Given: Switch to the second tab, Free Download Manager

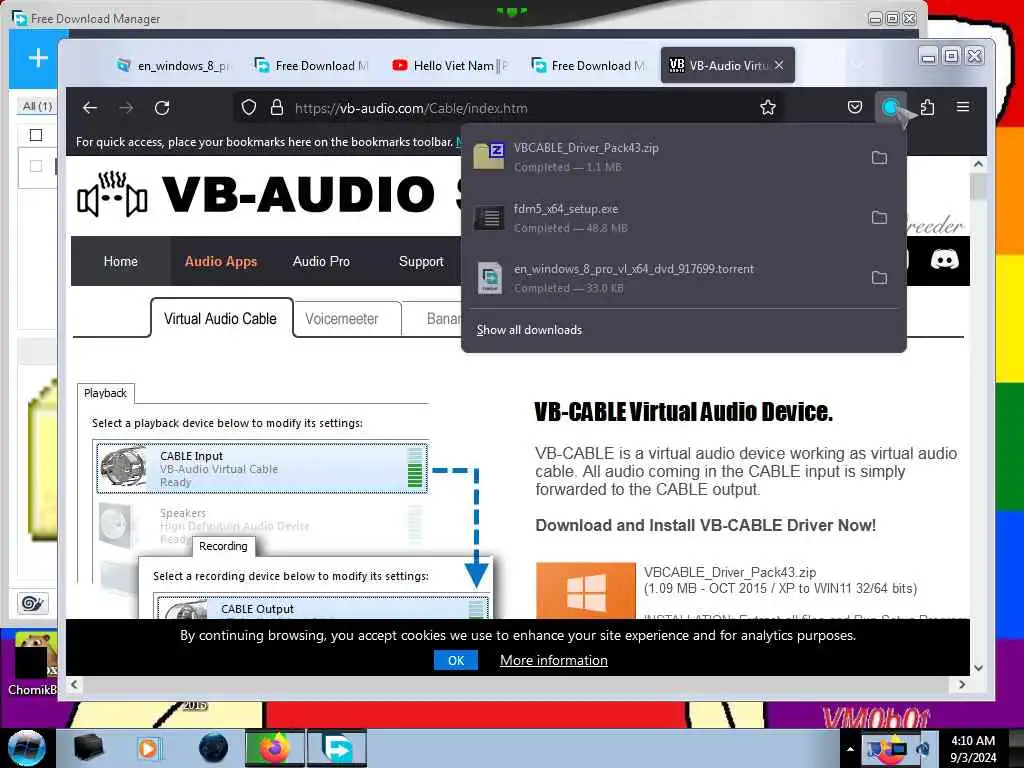Looking at the screenshot, I should [x=312, y=65].
